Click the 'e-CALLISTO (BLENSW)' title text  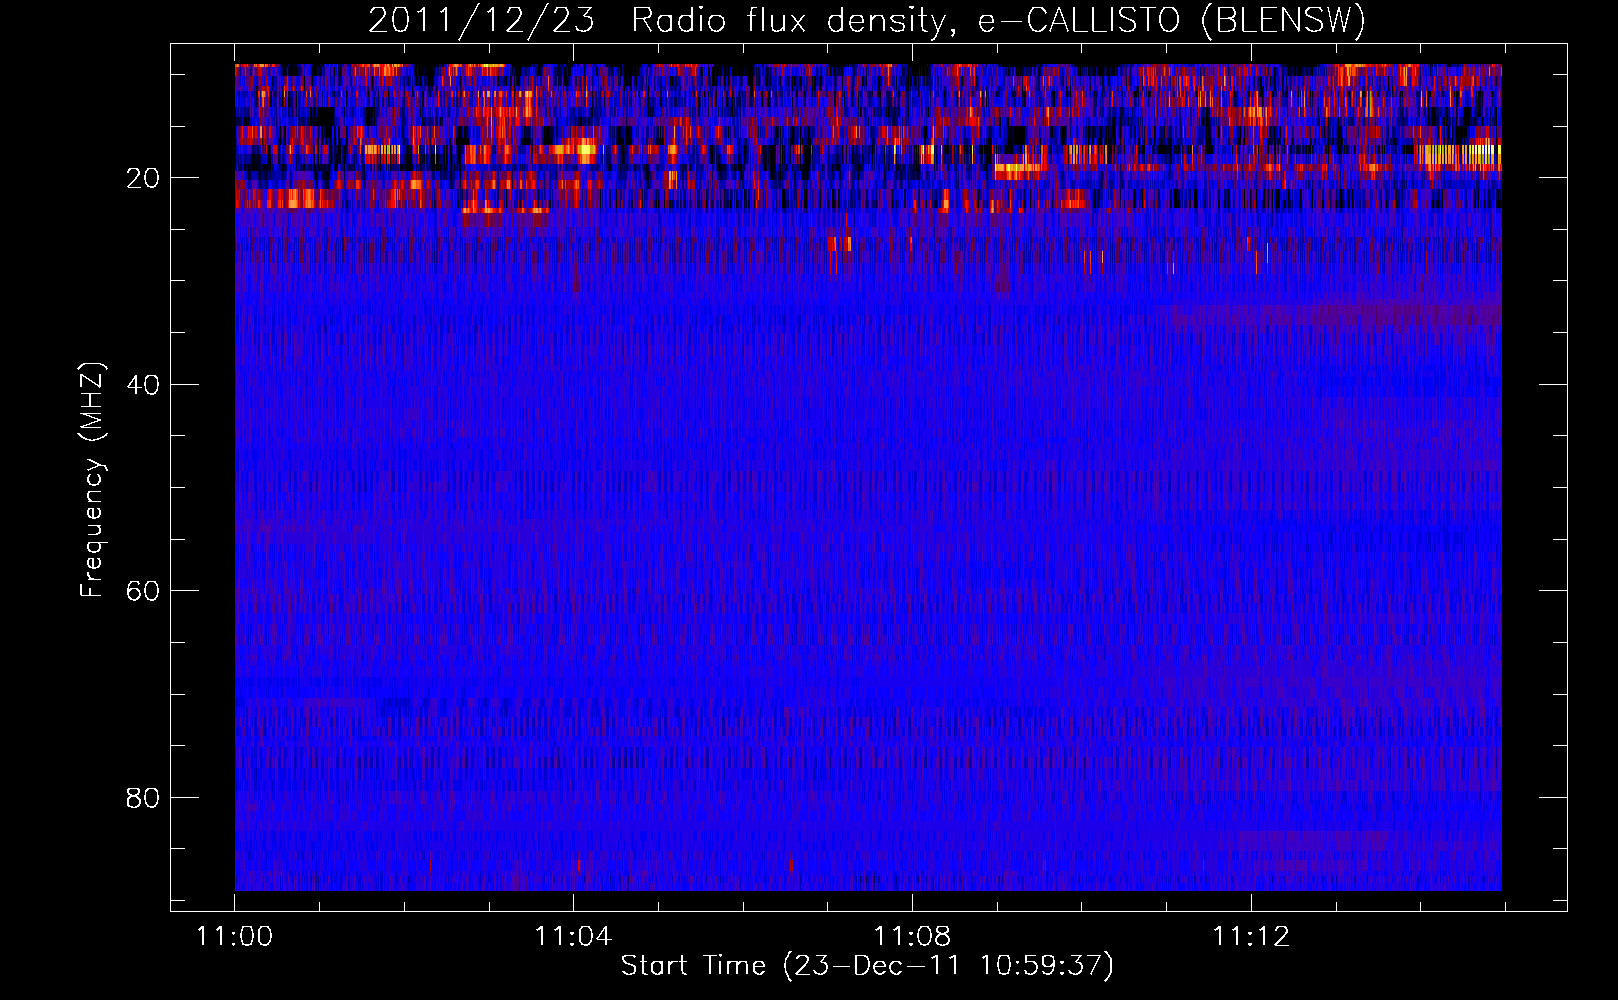click(x=1171, y=21)
